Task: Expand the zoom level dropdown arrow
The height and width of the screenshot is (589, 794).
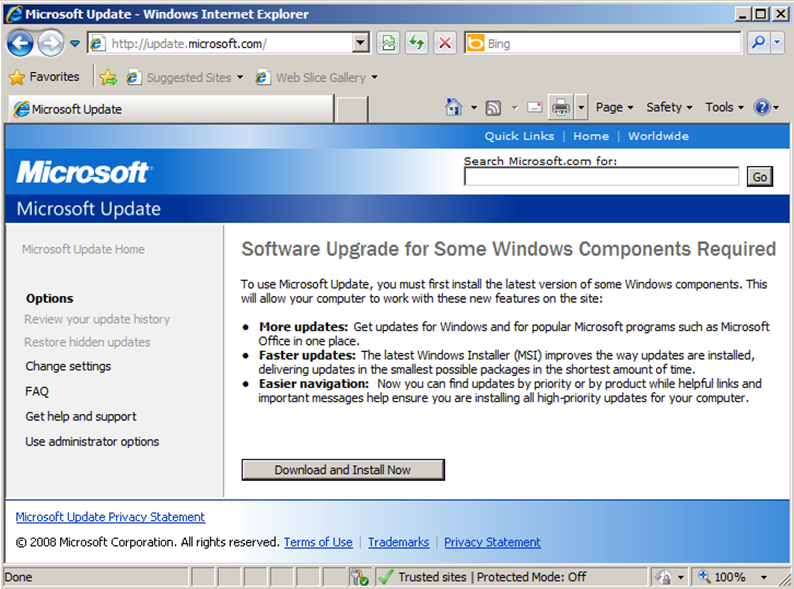Action: (x=764, y=577)
